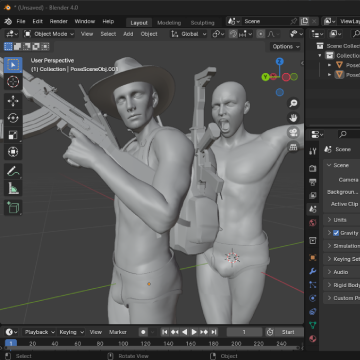Open the File menu

(21, 21)
